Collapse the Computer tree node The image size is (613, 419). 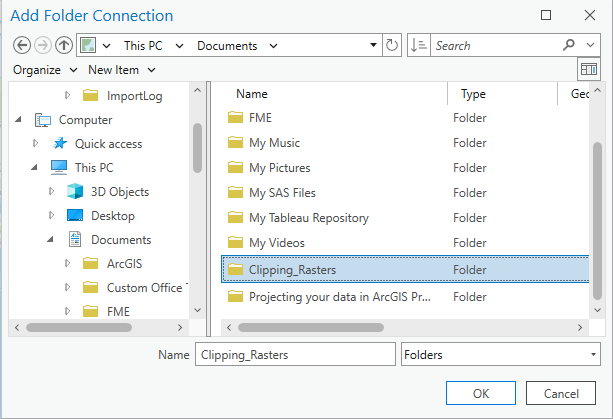click(x=18, y=120)
